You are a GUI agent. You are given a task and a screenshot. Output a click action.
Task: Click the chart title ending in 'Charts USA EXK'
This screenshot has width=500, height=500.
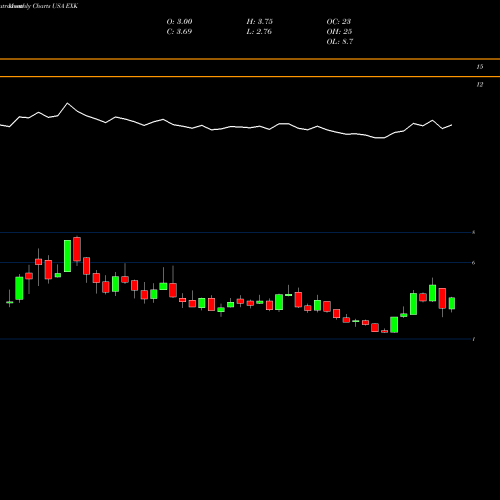pyautogui.click(x=39, y=6)
